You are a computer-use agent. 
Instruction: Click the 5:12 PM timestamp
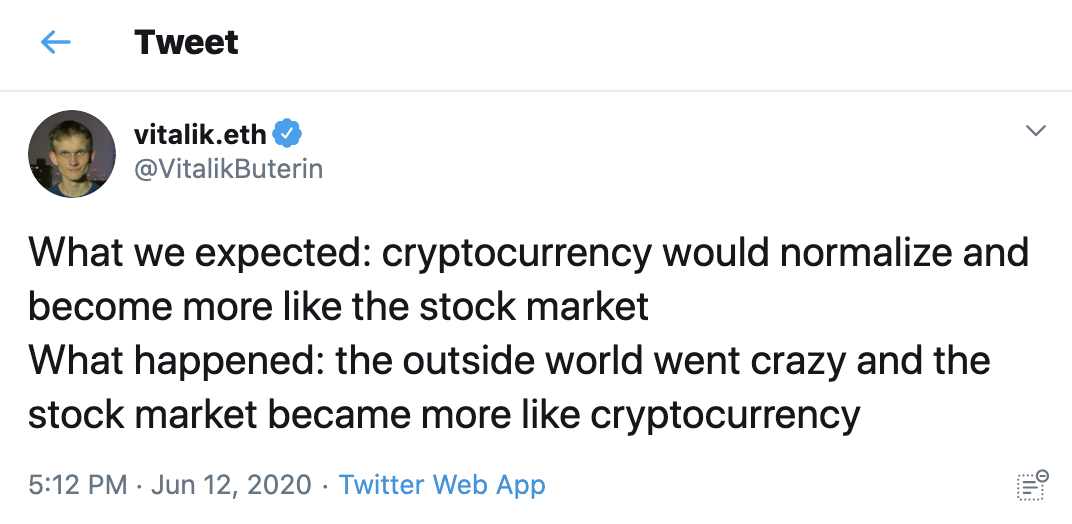pos(78,486)
